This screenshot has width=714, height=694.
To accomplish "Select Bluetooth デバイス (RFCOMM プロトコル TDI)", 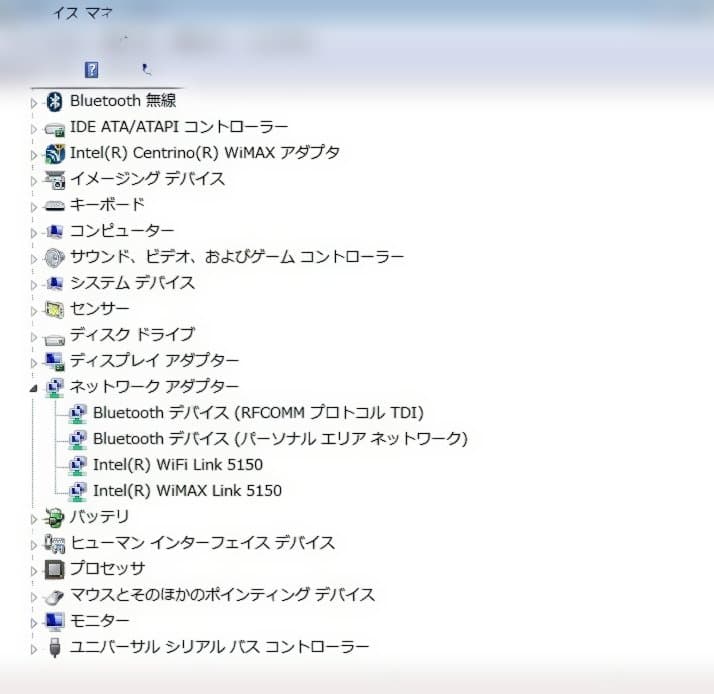I will [258, 413].
